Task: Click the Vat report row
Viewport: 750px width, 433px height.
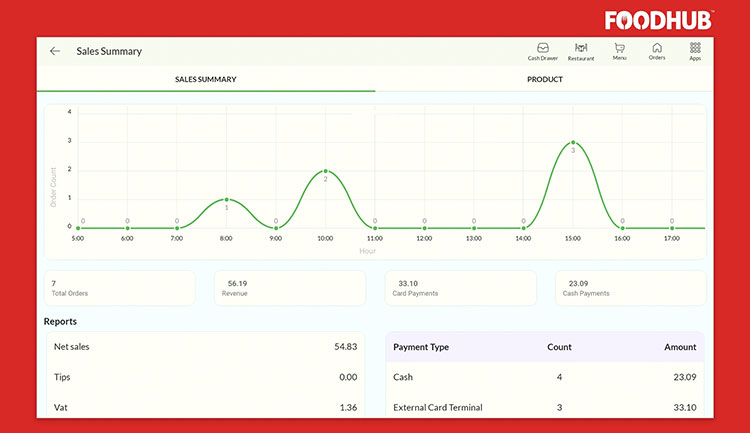Action: pyautogui.click(x=205, y=407)
